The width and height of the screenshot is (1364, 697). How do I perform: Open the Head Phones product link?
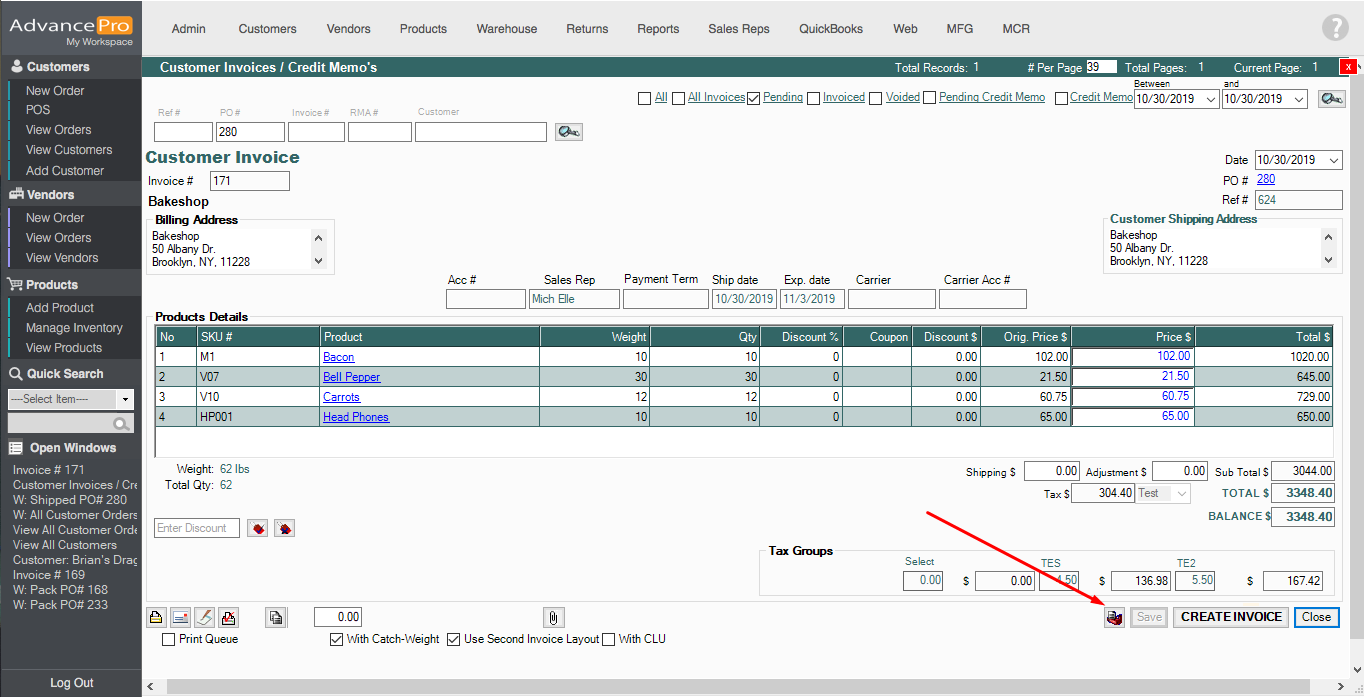(x=355, y=417)
